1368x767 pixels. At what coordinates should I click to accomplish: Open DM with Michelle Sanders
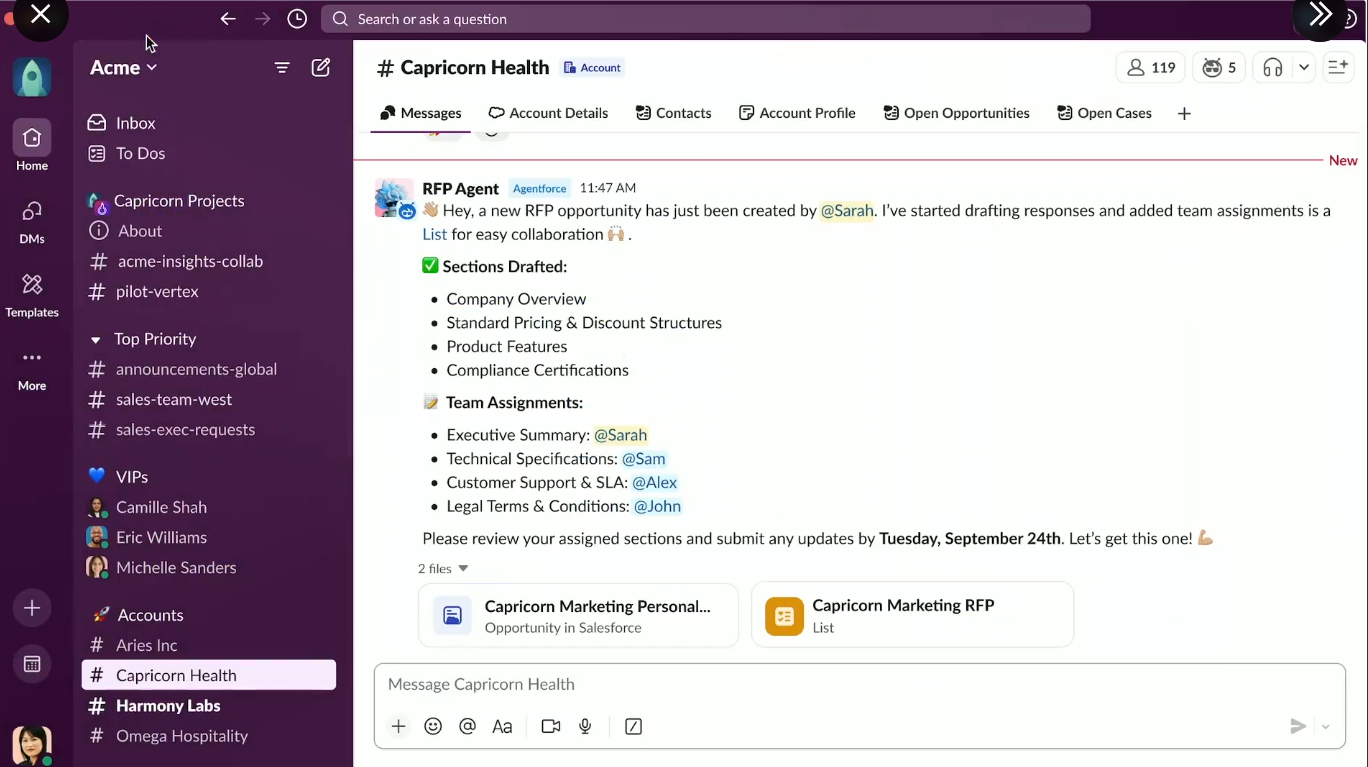pyautogui.click(x=176, y=567)
